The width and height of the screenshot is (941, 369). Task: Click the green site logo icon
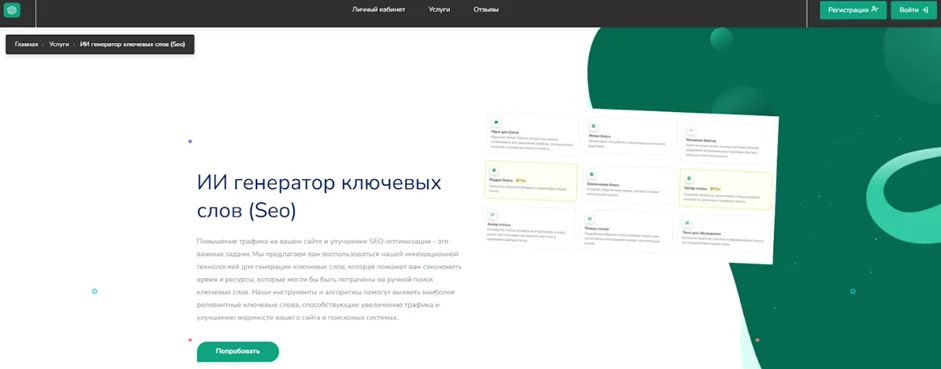[12, 10]
